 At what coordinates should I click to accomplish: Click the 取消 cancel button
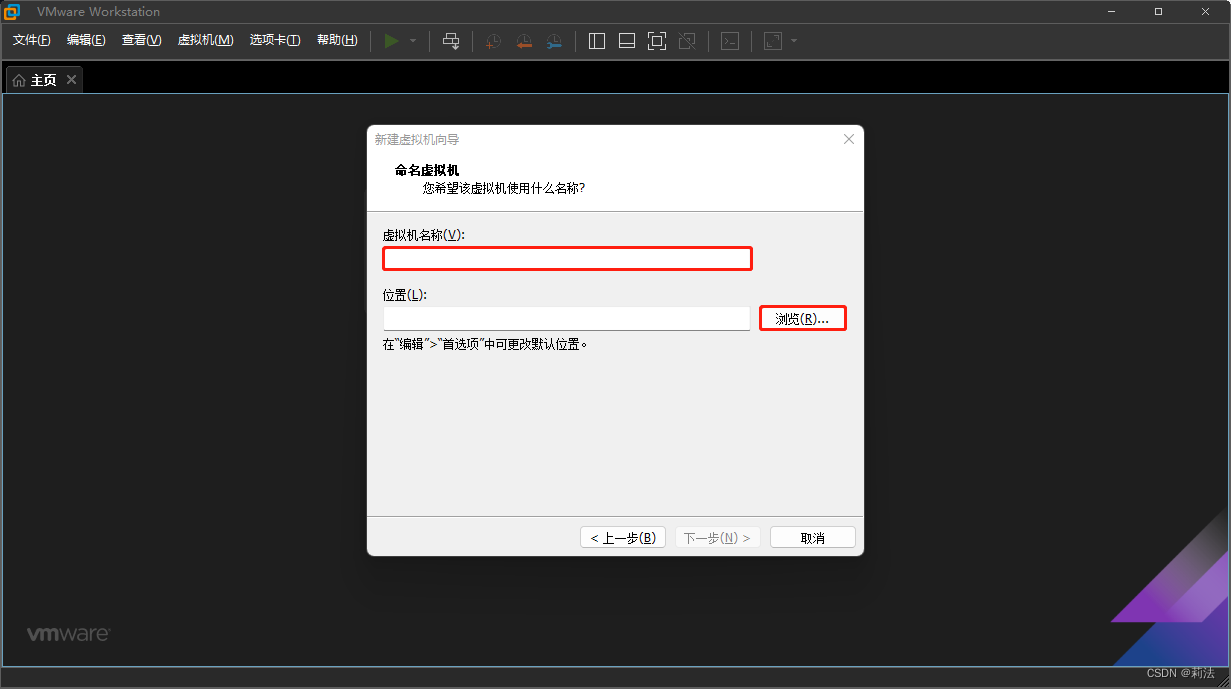(813, 538)
